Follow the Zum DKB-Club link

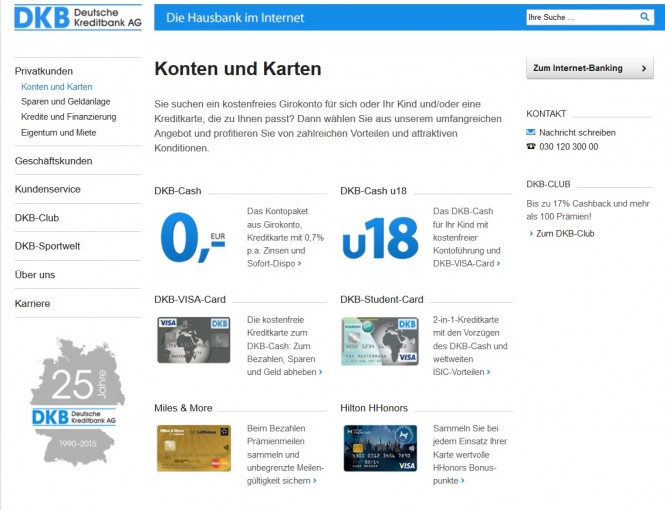pos(565,234)
